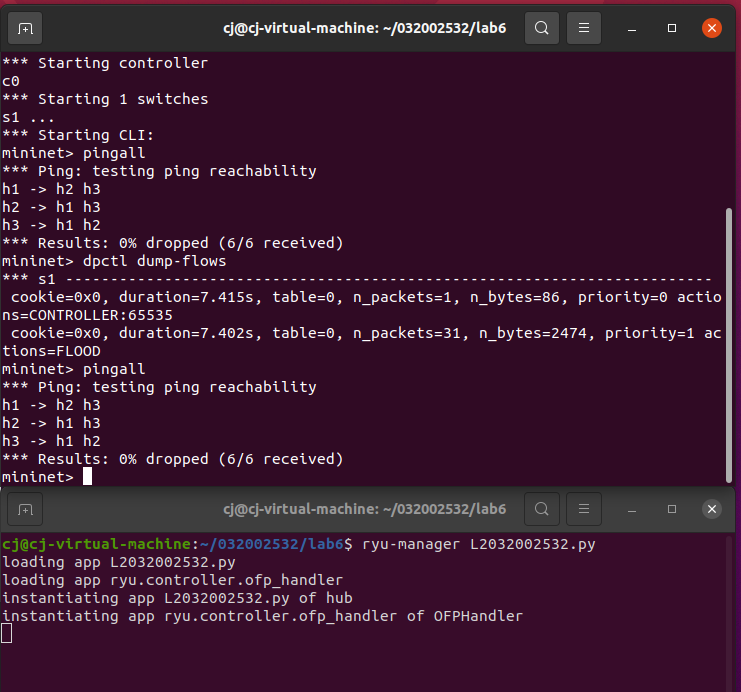Close the top terminal with orange button
741x692 pixels.
coord(712,28)
